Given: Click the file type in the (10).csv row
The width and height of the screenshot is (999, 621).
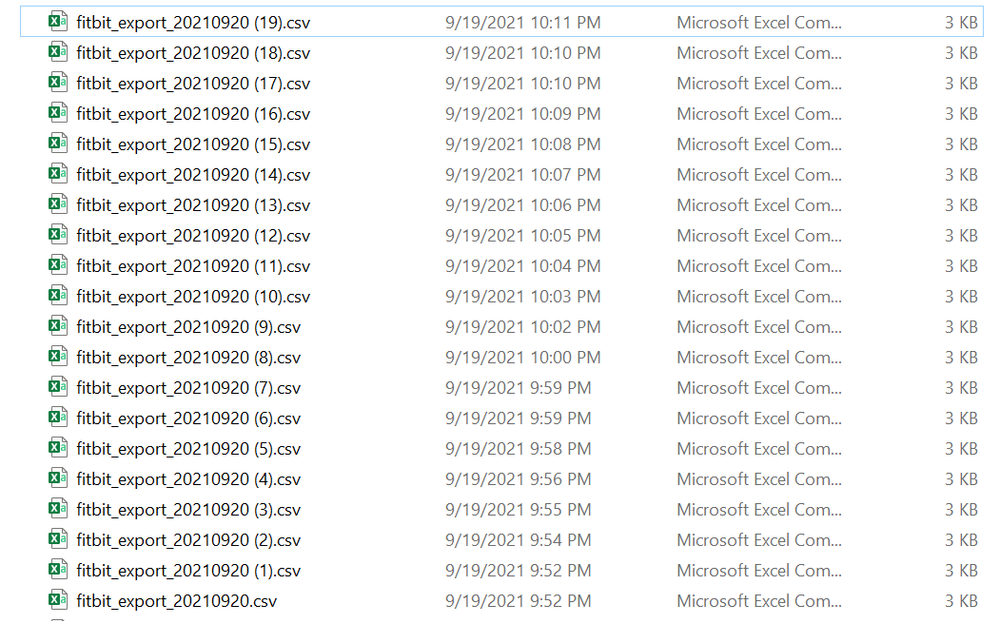Looking at the screenshot, I should point(759,297).
